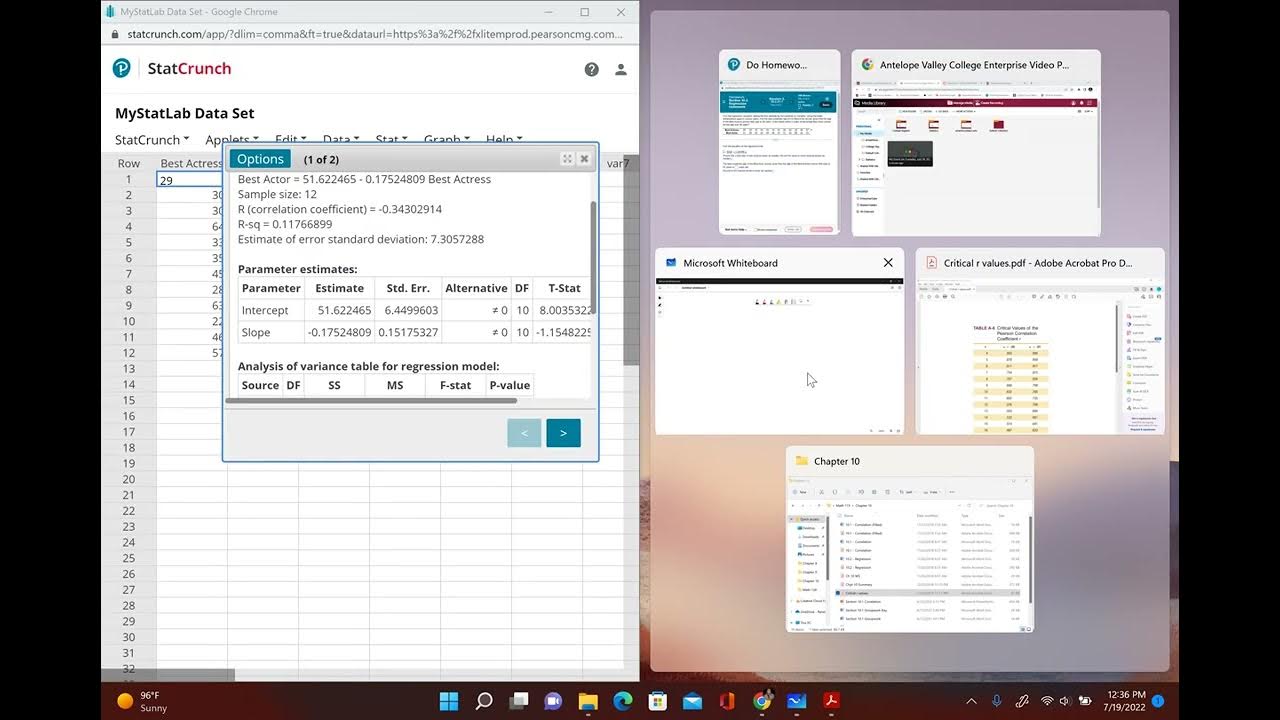Click vertical scrollbar in results dialog

(x=594, y=256)
